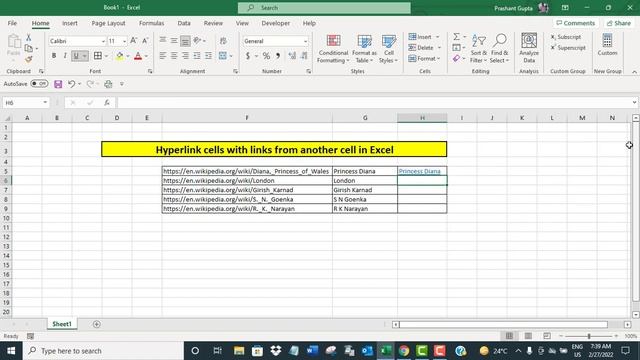Switch to Page Layout view icon
This screenshot has width=640, height=360.
[x=528, y=336]
